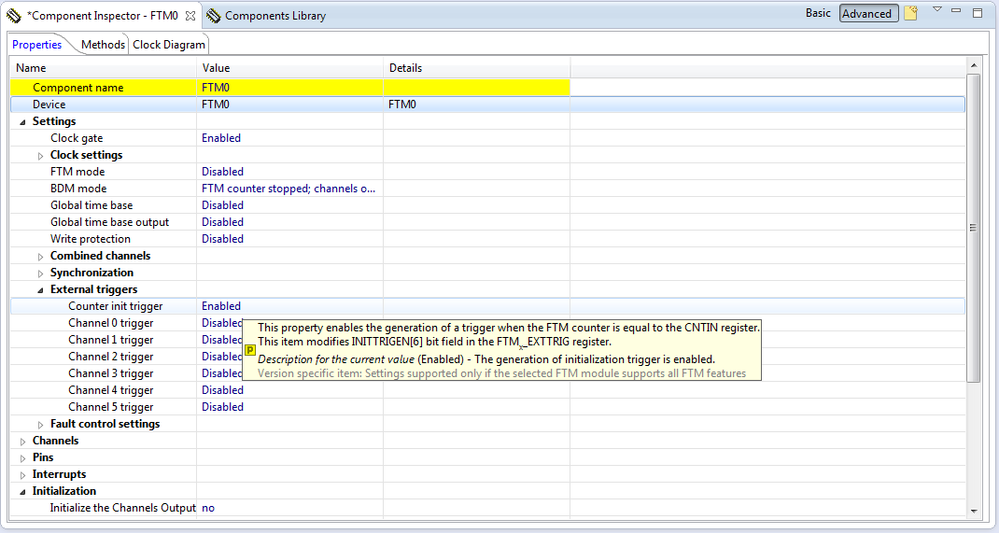
Task: Open the Clock Diagram tab
Action: tap(169, 45)
